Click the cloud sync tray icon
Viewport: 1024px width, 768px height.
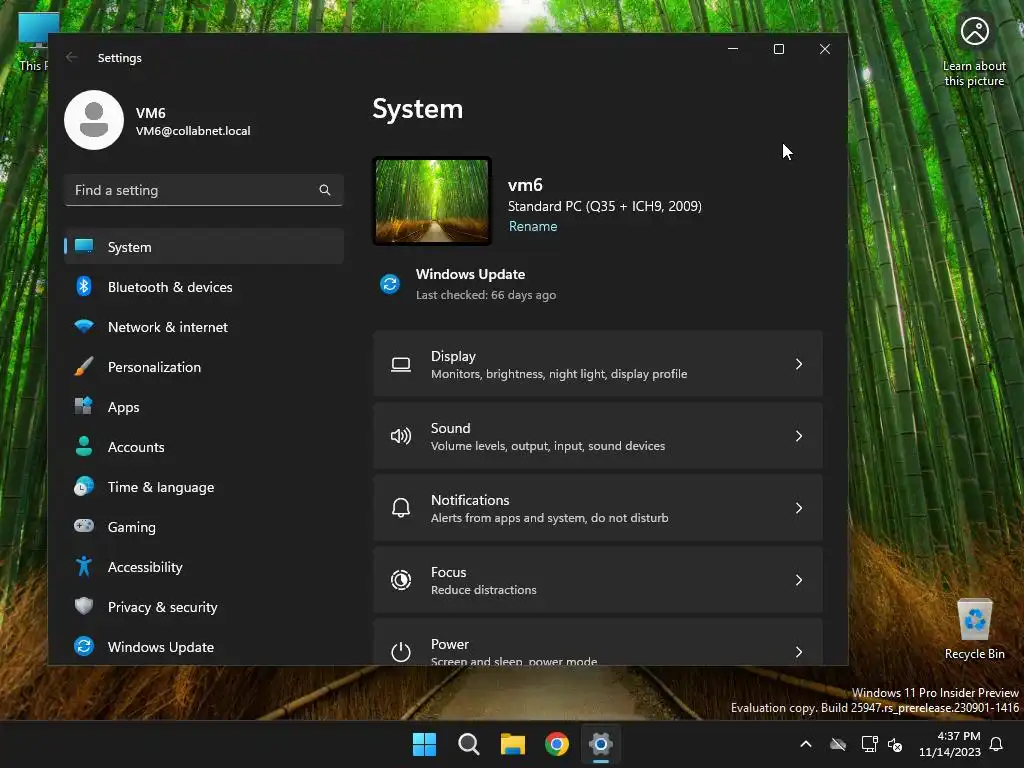point(838,744)
